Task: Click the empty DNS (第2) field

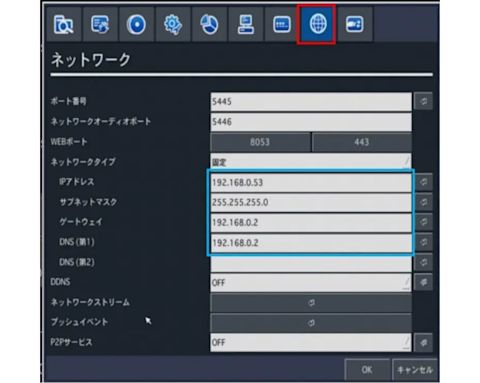Action: (311, 264)
